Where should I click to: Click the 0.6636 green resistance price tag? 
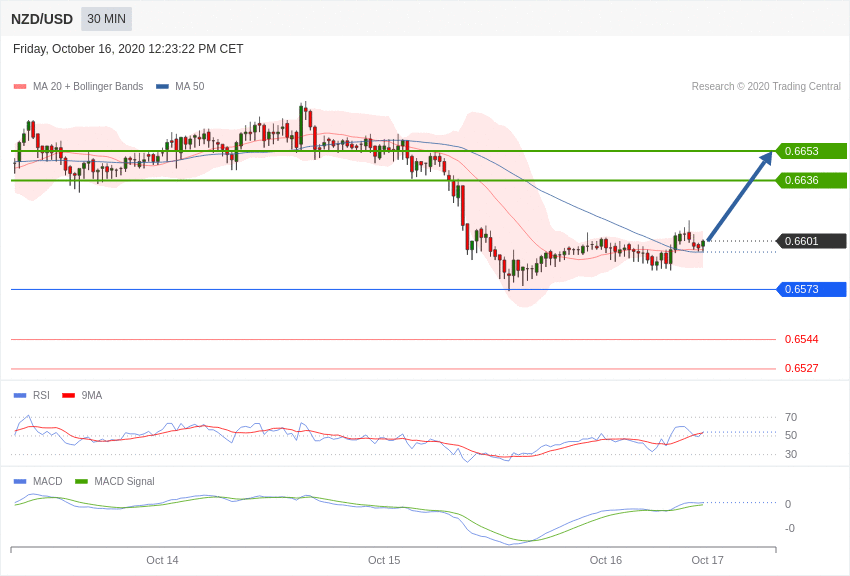811,180
